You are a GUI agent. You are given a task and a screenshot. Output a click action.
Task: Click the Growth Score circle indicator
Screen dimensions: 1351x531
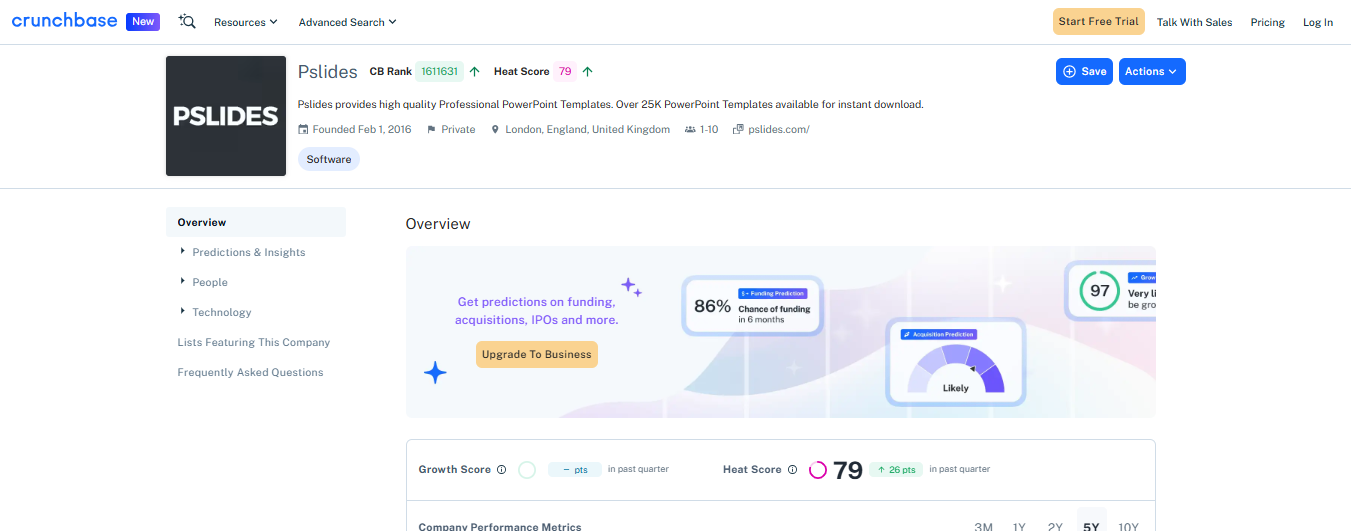527,470
